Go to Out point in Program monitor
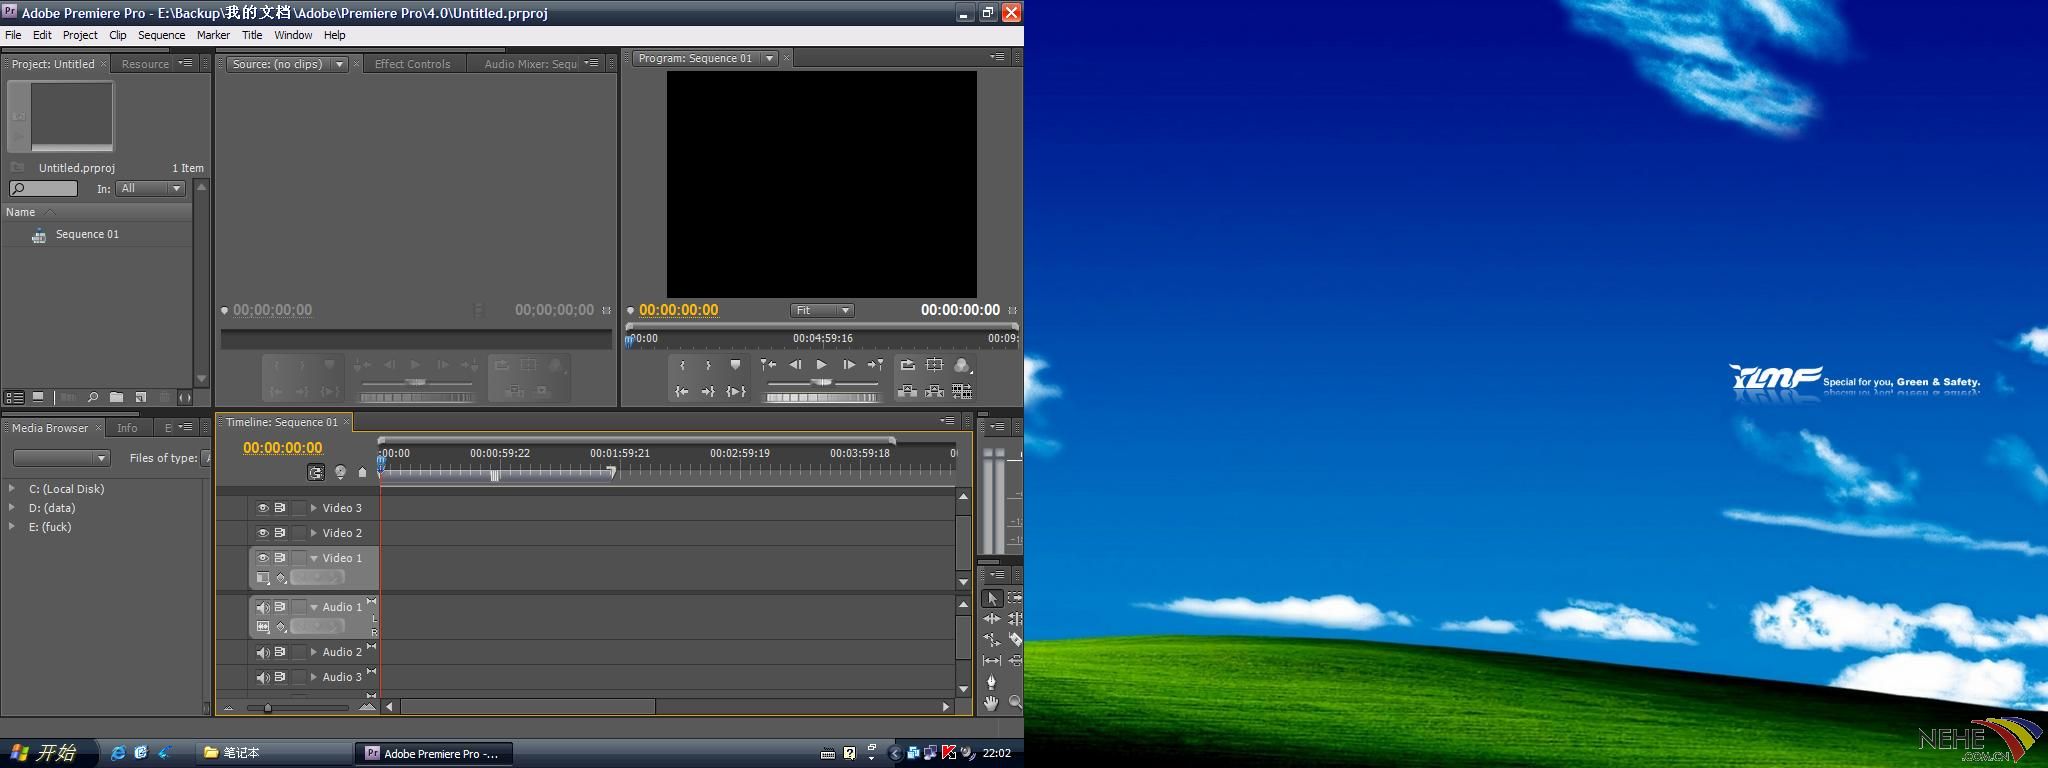The height and width of the screenshot is (768, 2048). pos(708,391)
